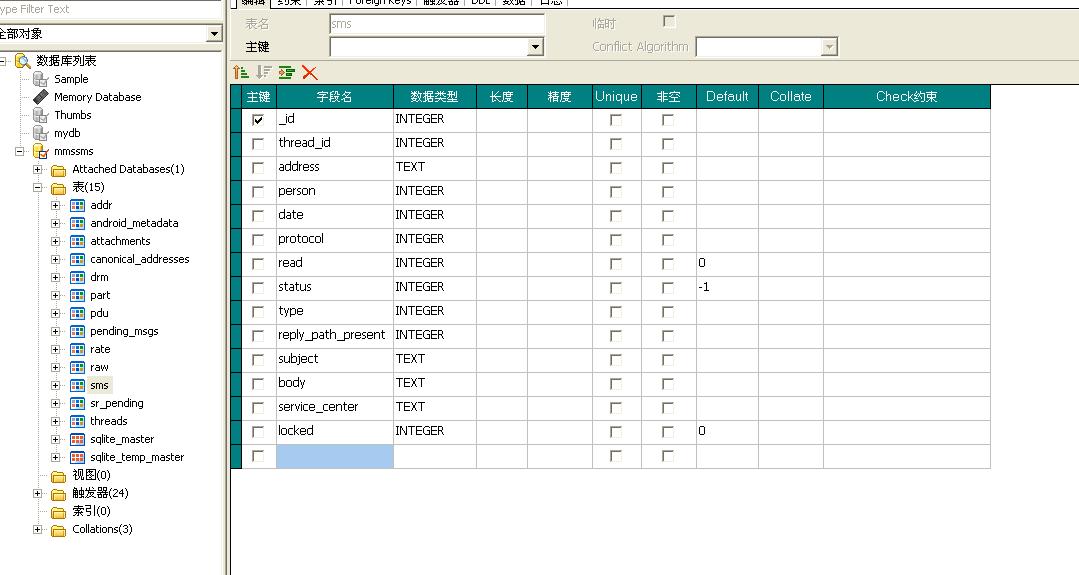Click the Default column header
Image resolution: width=1079 pixels, height=575 pixels.
(727, 97)
